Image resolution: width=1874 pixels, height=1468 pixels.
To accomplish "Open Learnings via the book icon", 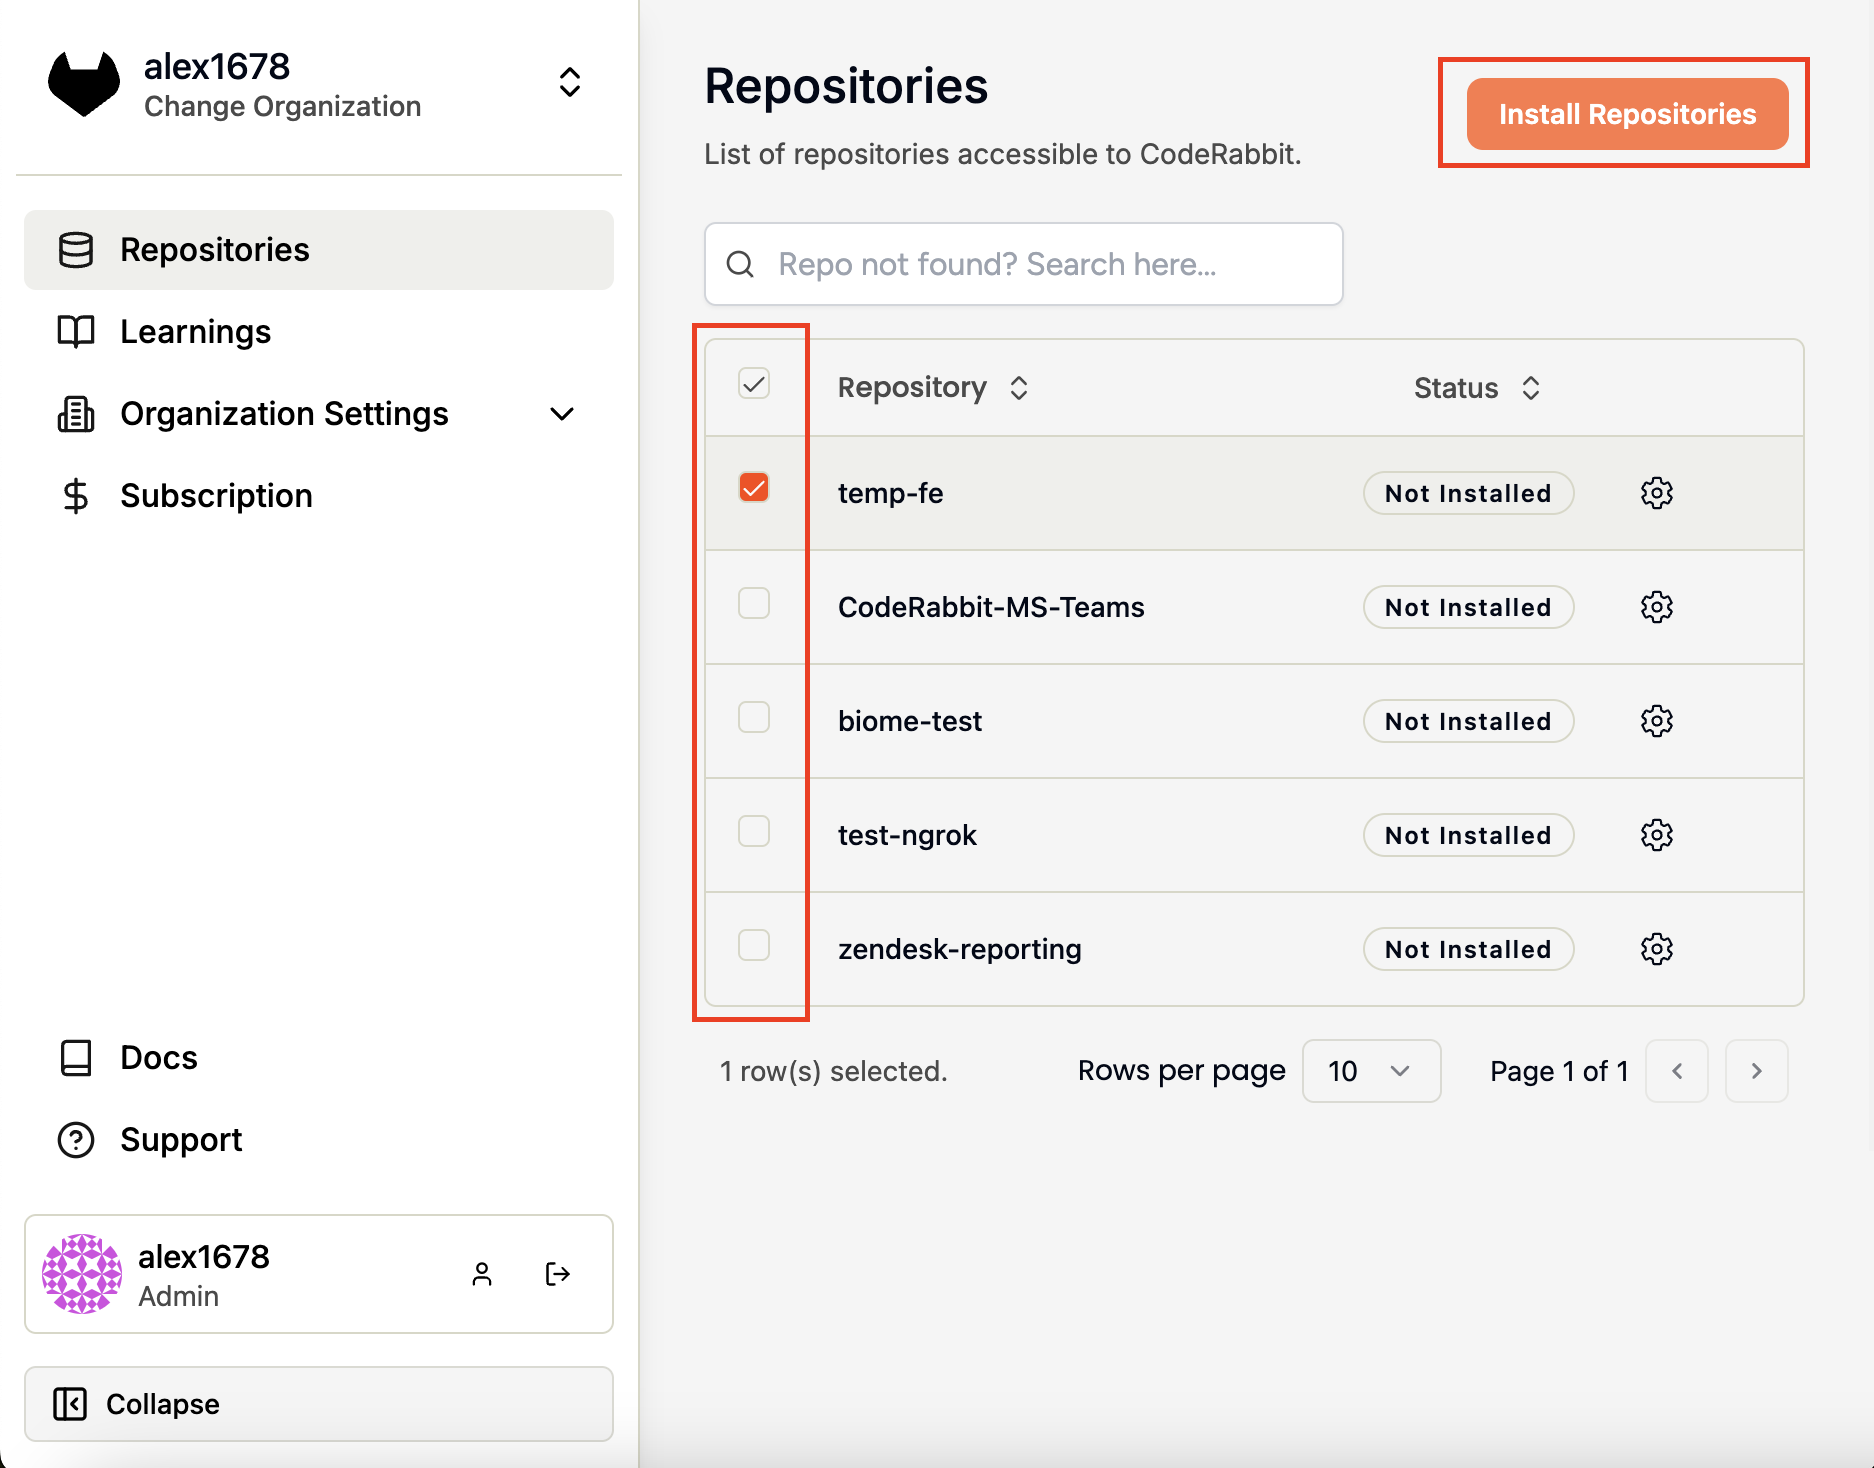I will (x=76, y=331).
